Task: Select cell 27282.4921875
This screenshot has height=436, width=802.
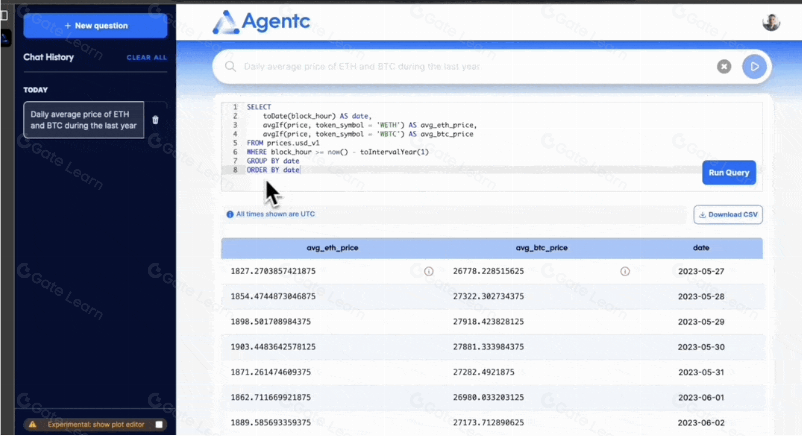Action: tap(483, 372)
